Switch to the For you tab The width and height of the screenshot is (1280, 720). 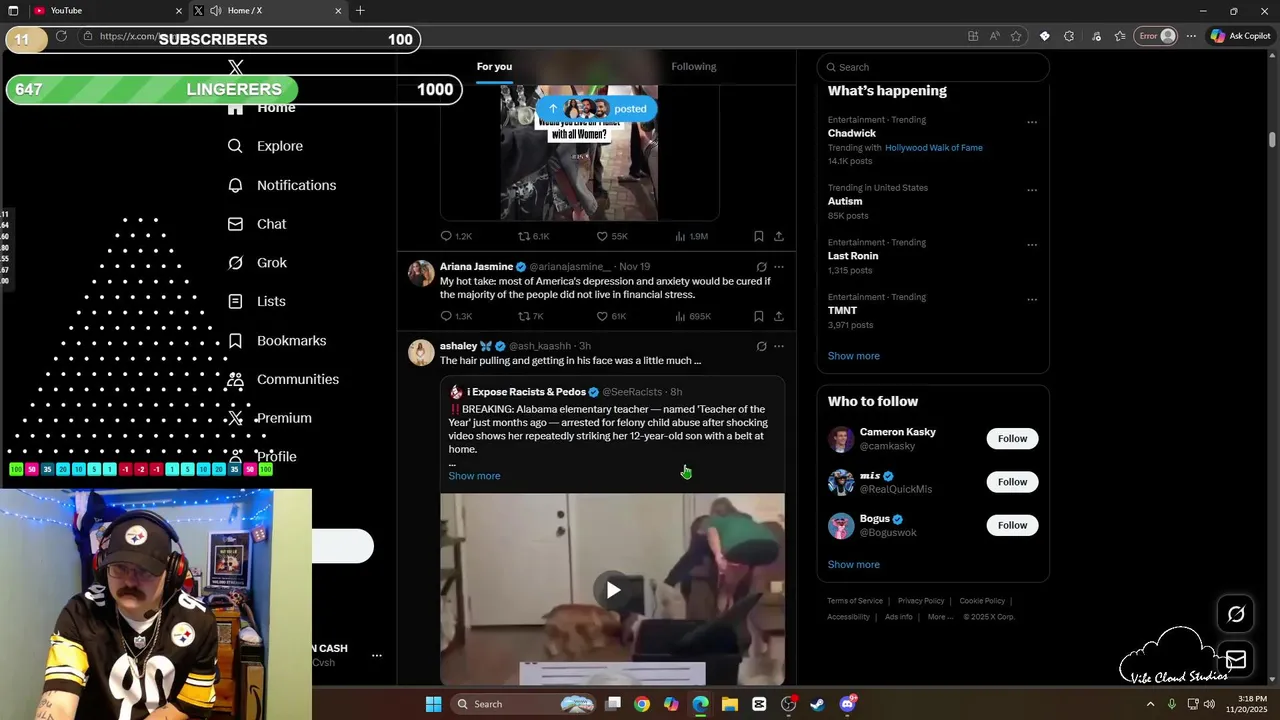(494, 67)
